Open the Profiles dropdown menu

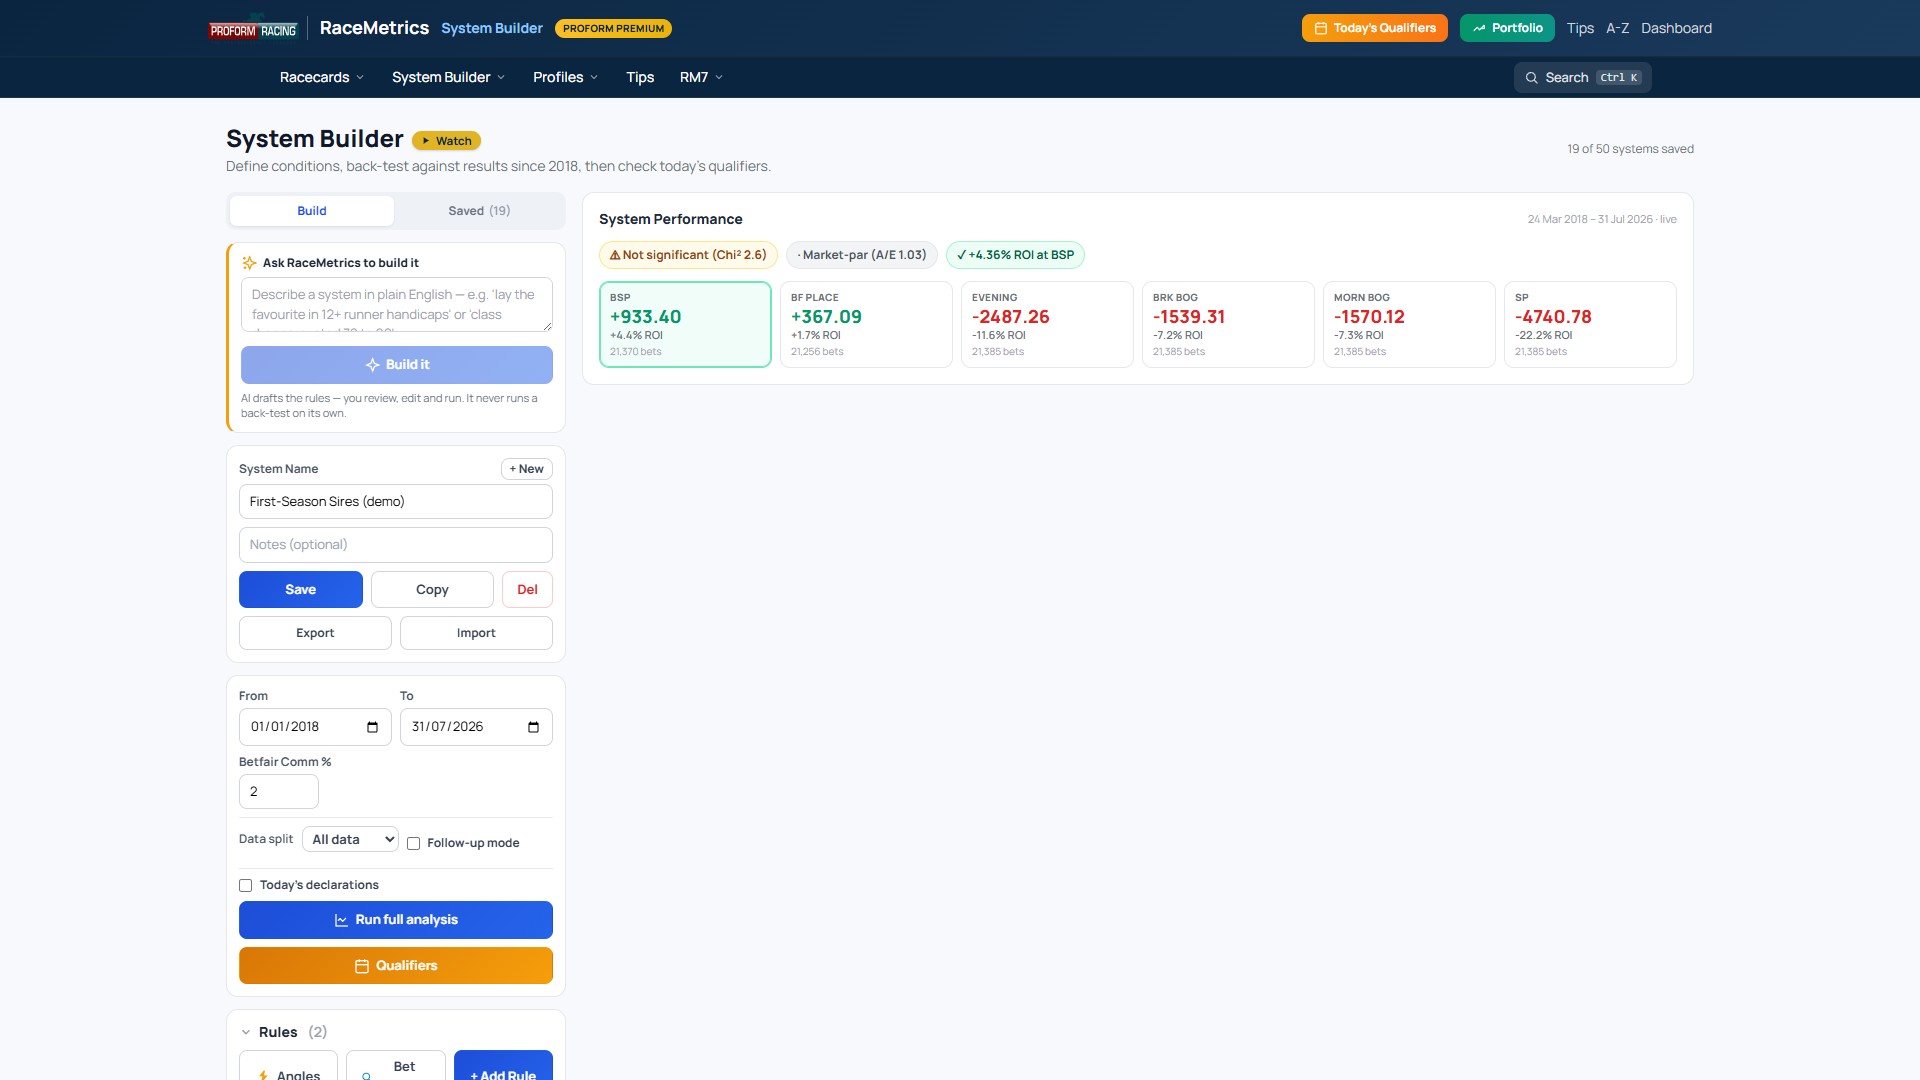click(x=566, y=78)
